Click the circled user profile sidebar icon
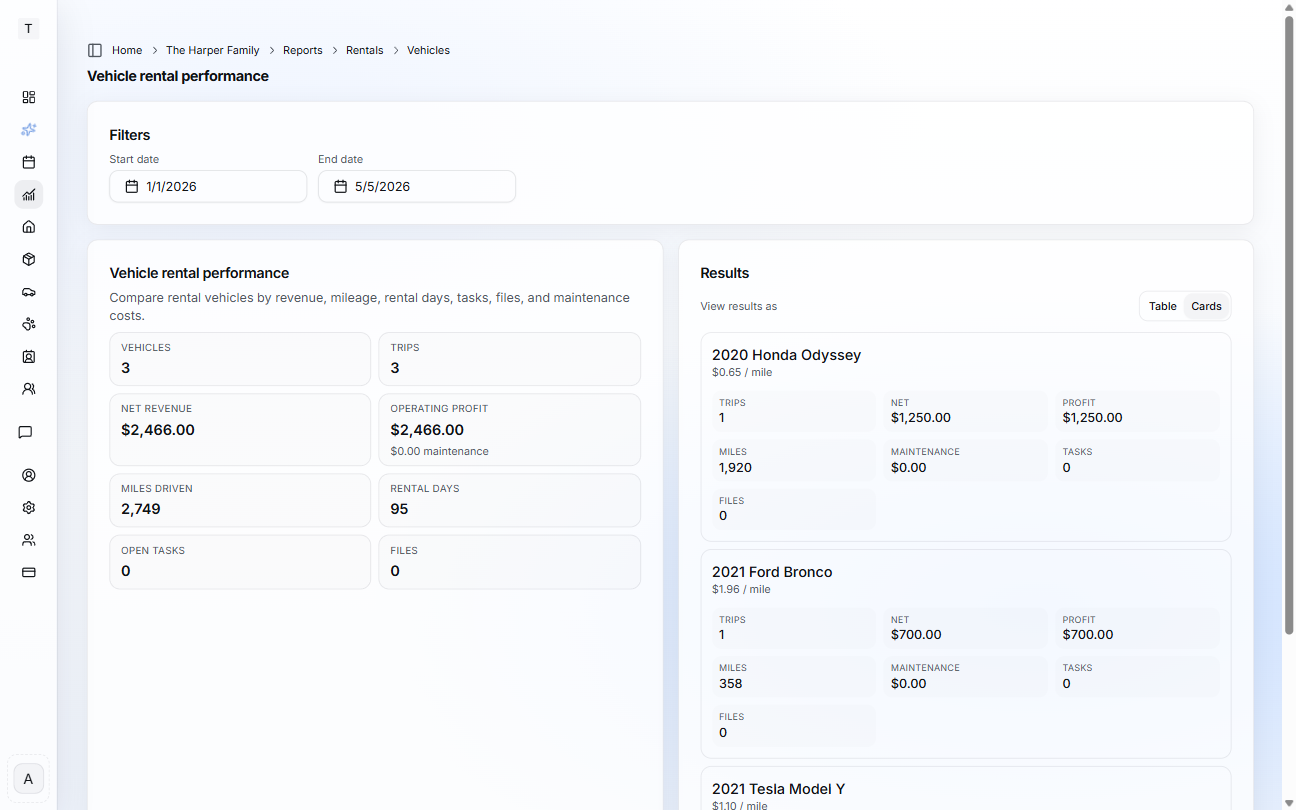This screenshot has width=1296, height=810. [29, 475]
